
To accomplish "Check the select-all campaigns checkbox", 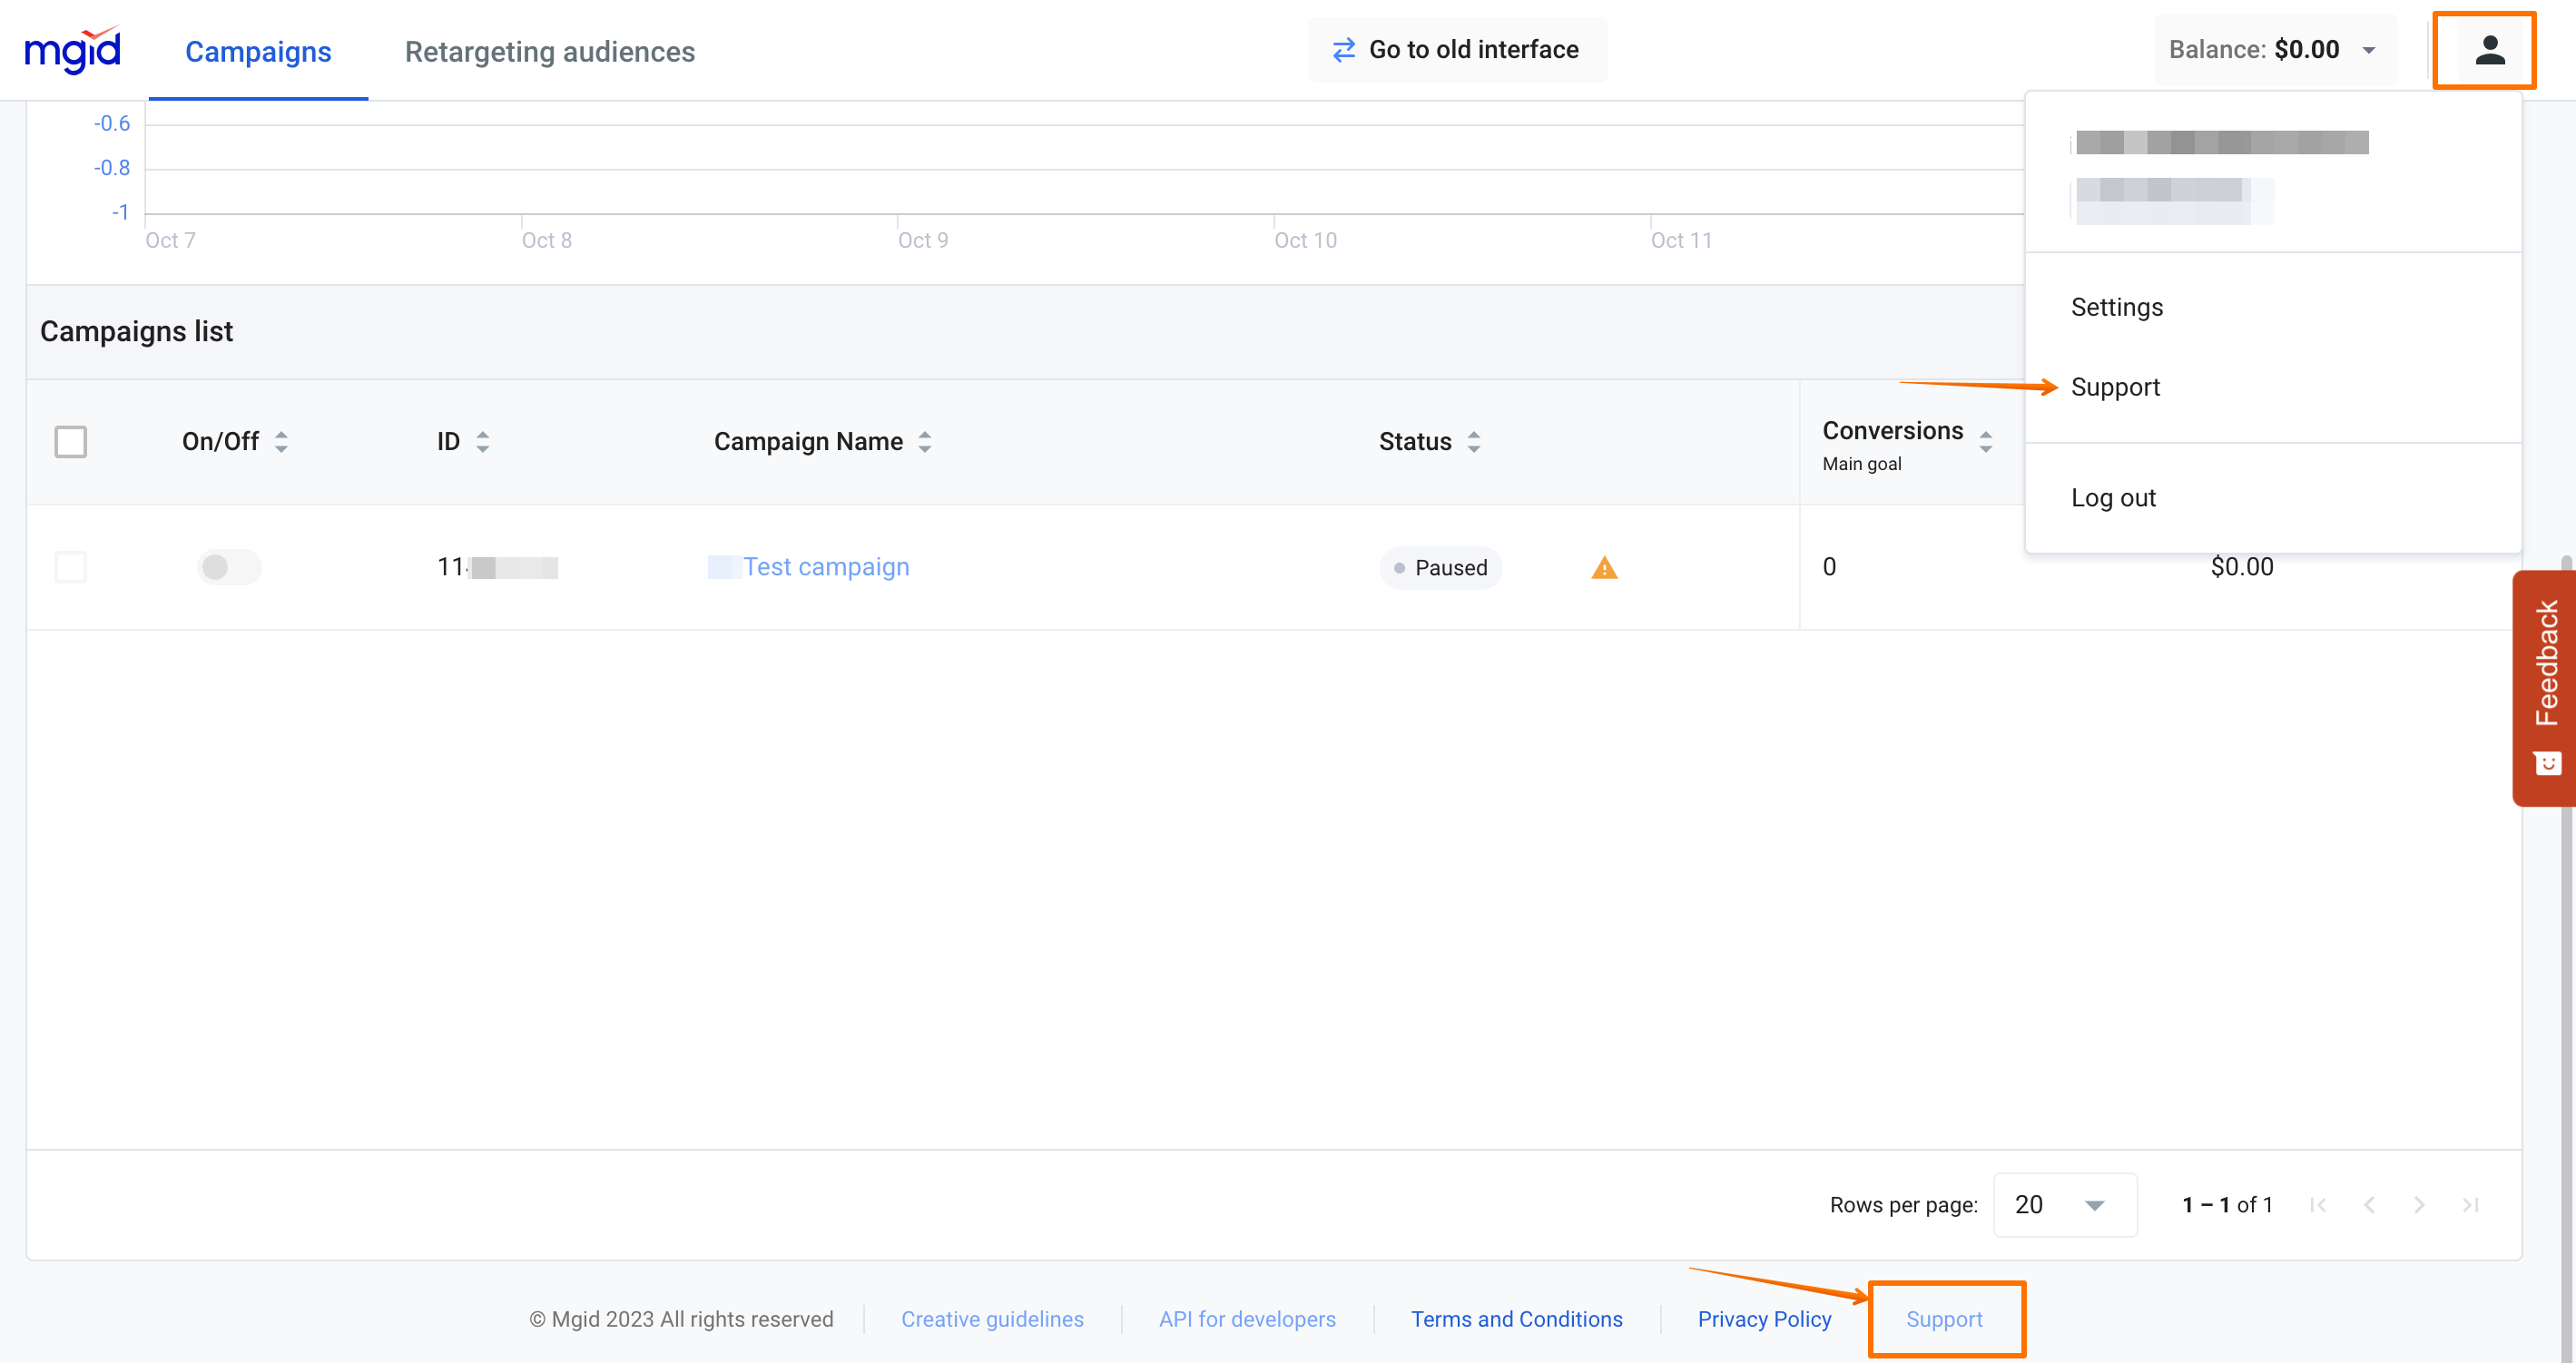I will point(71,442).
